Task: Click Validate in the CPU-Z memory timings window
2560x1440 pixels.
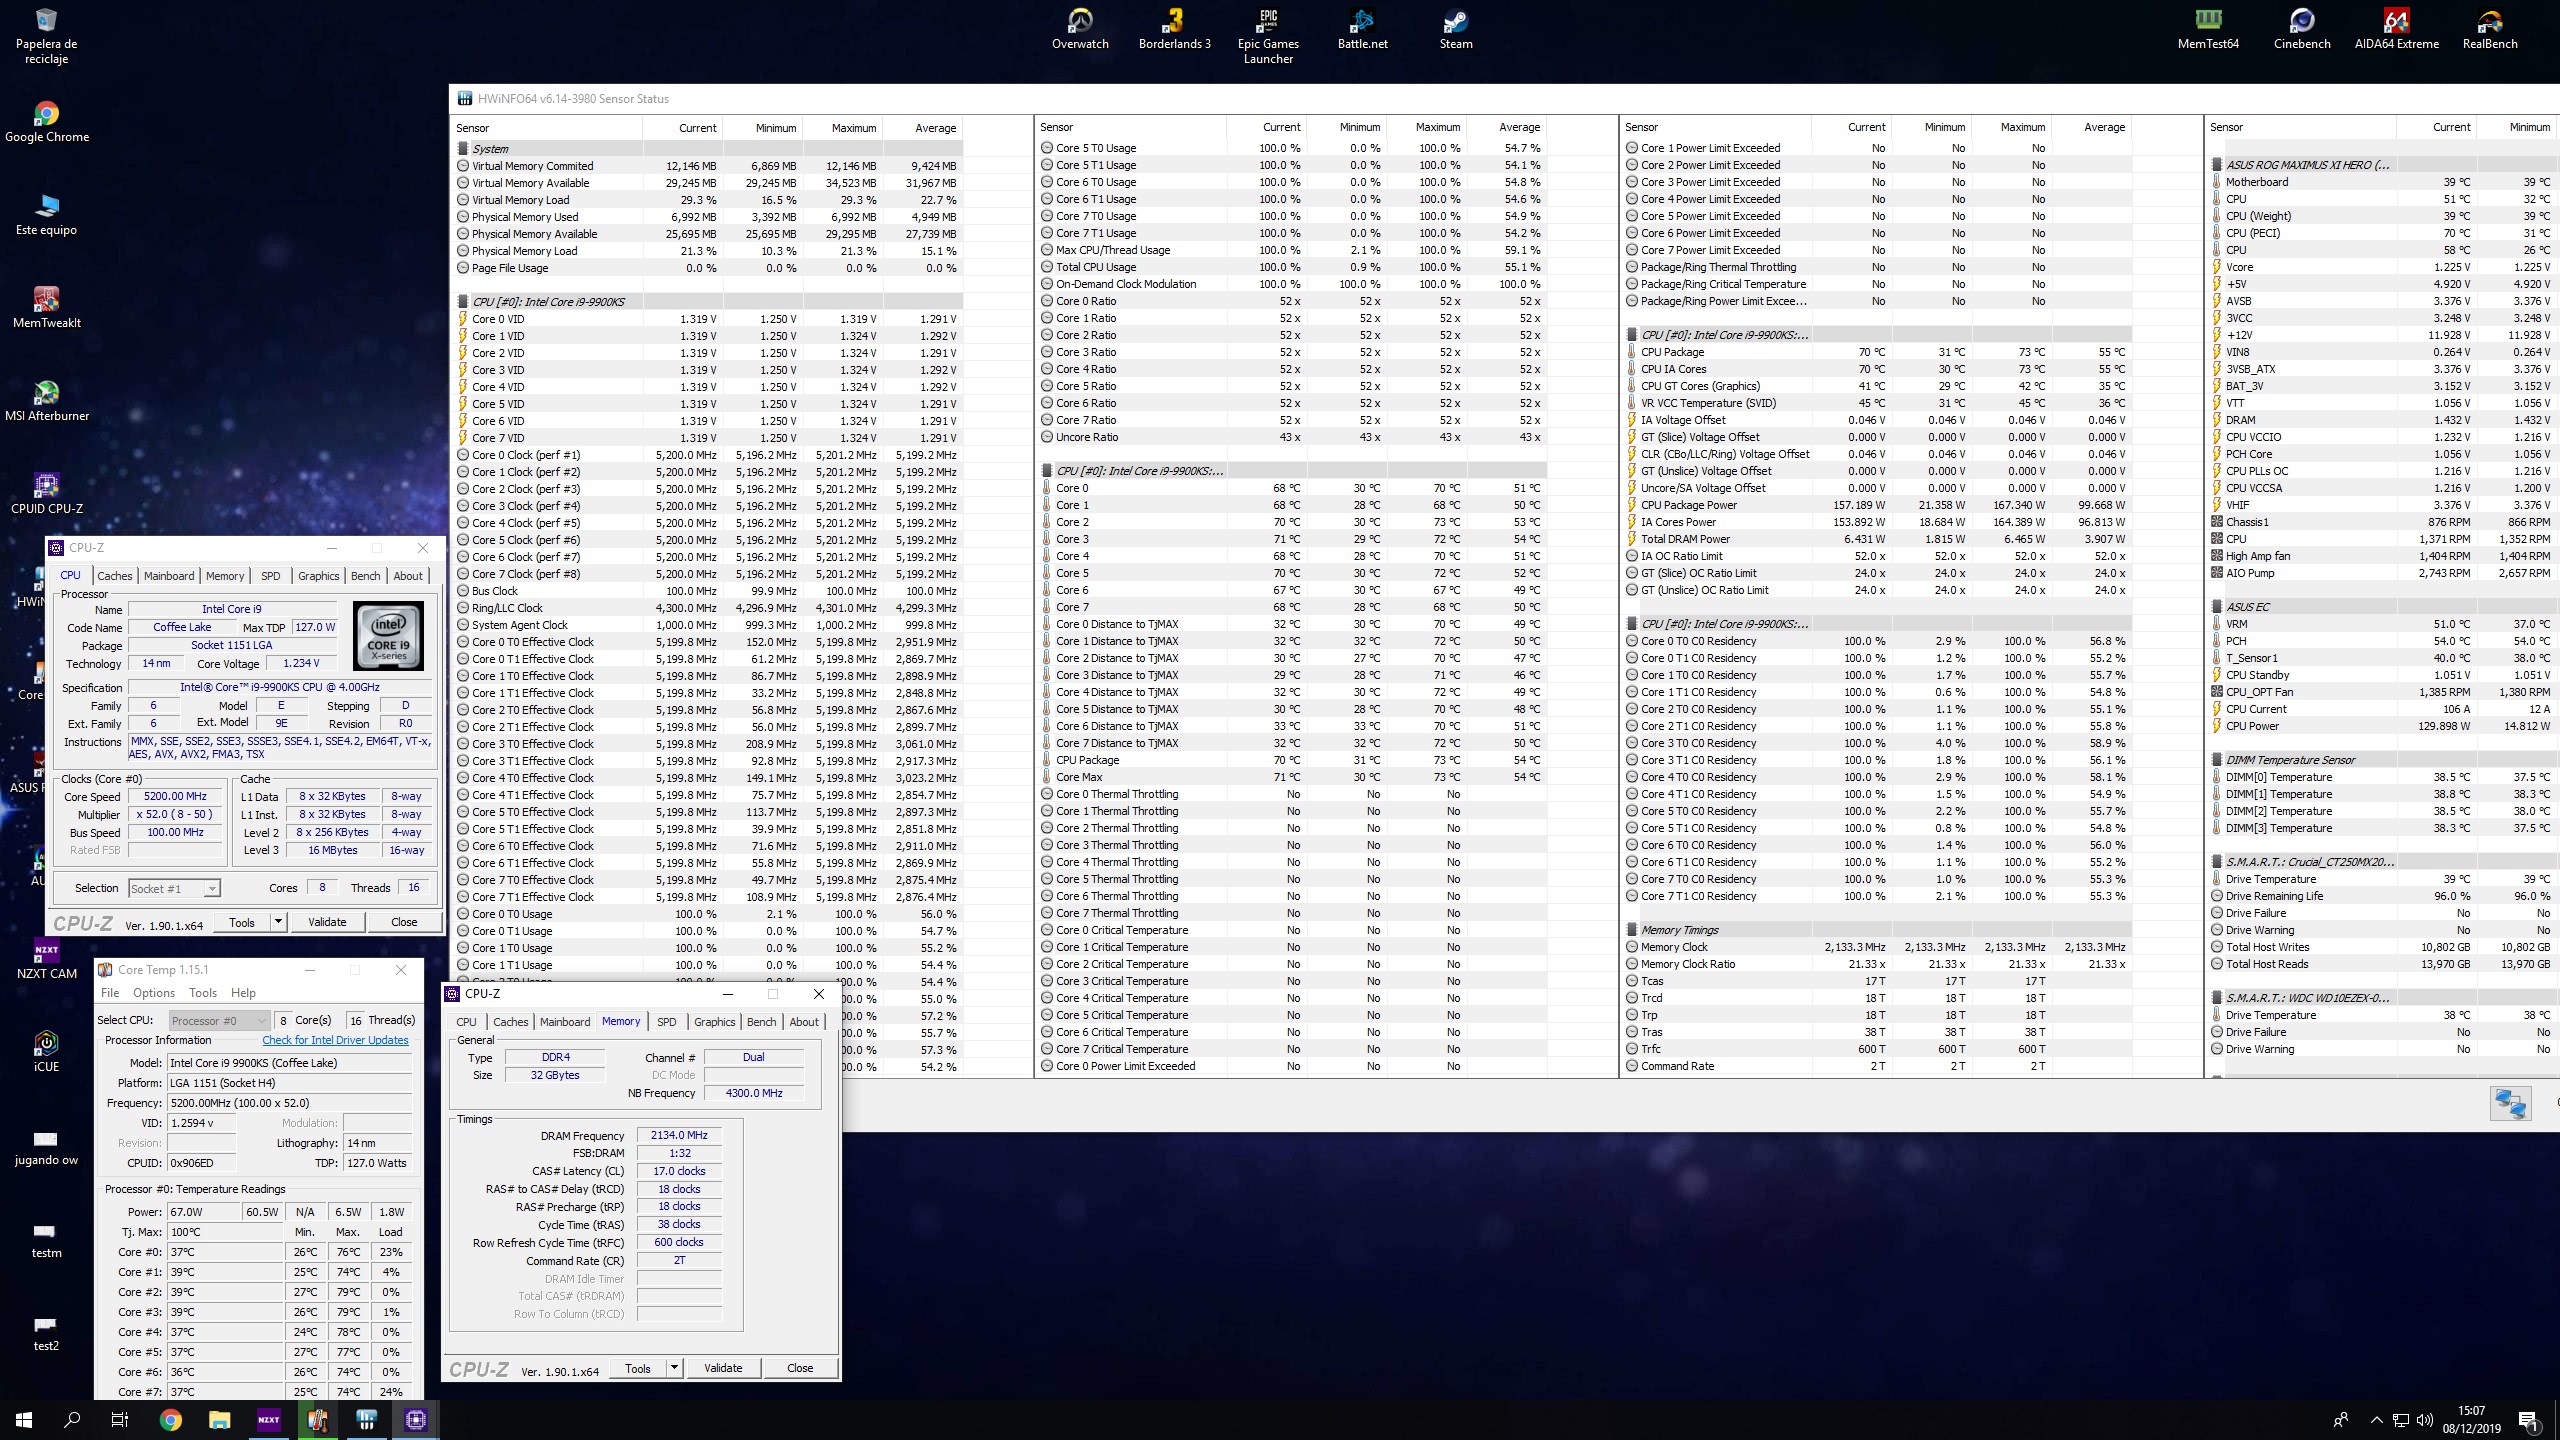Action: point(723,1368)
